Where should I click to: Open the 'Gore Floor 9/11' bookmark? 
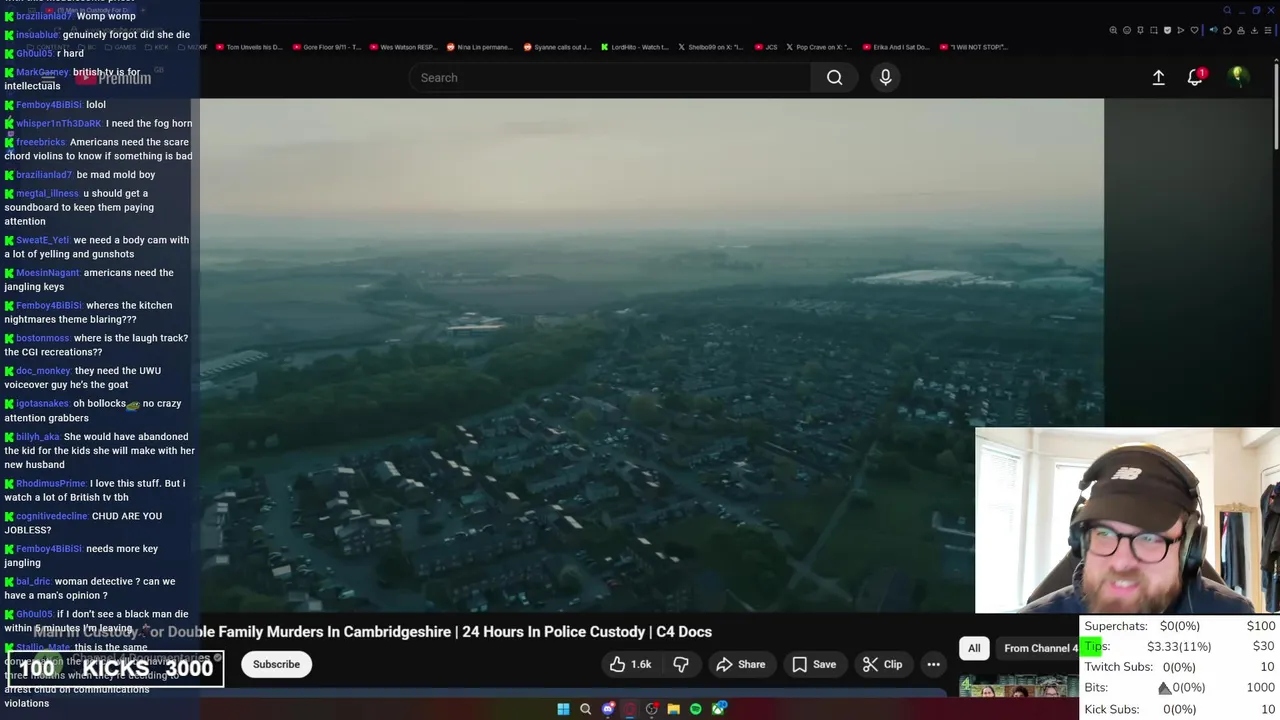click(326, 47)
